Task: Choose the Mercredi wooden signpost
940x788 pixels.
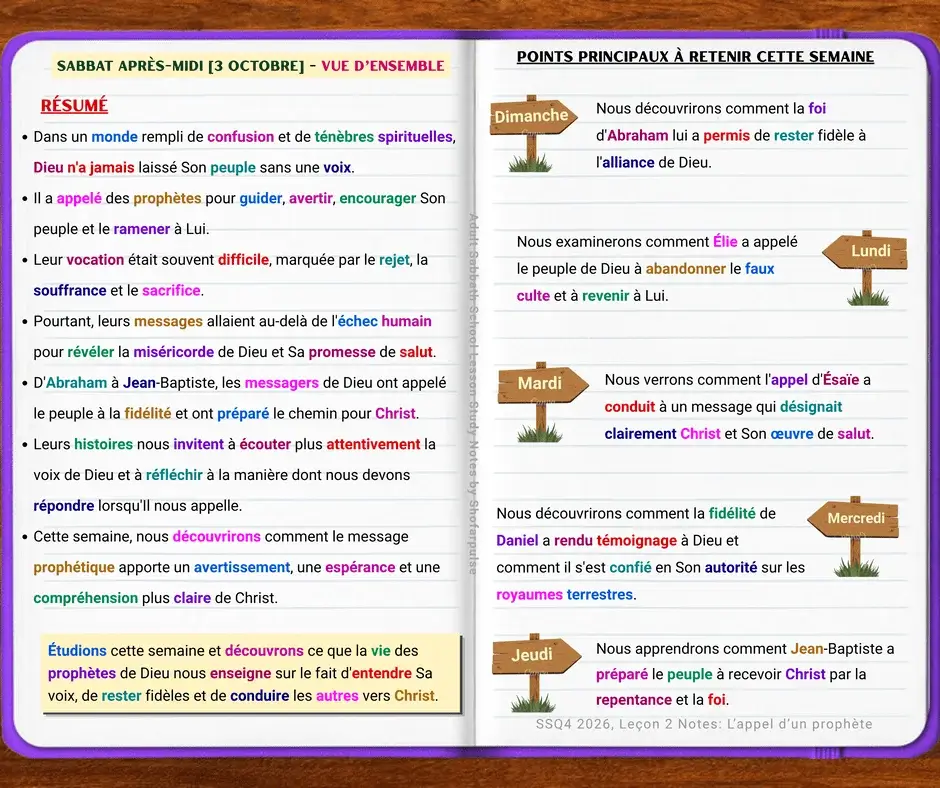Action: [x=854, y=536]
